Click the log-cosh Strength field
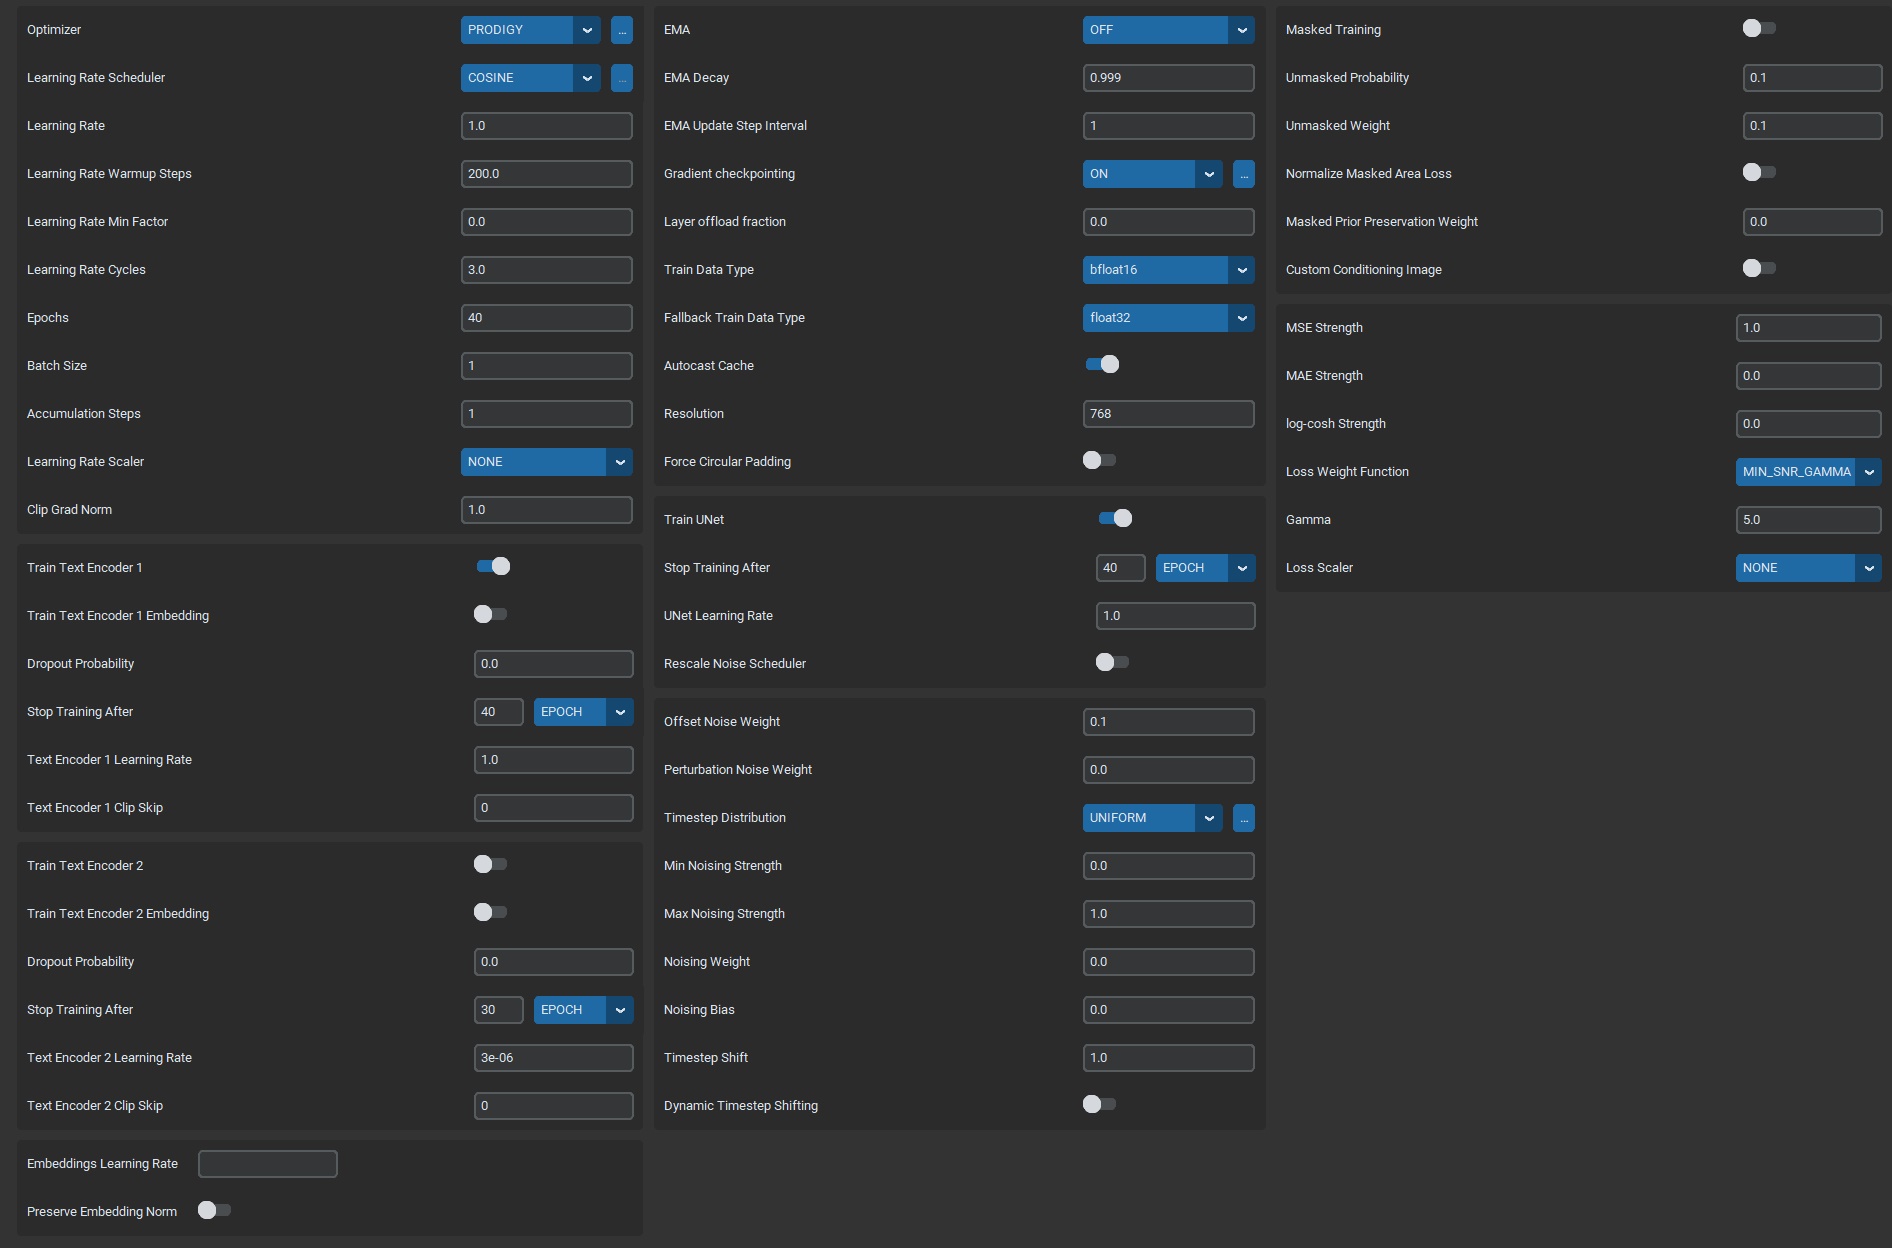Image resolution: width=1892 pixels, height=1248 pixels. (x=1809, y=424)
